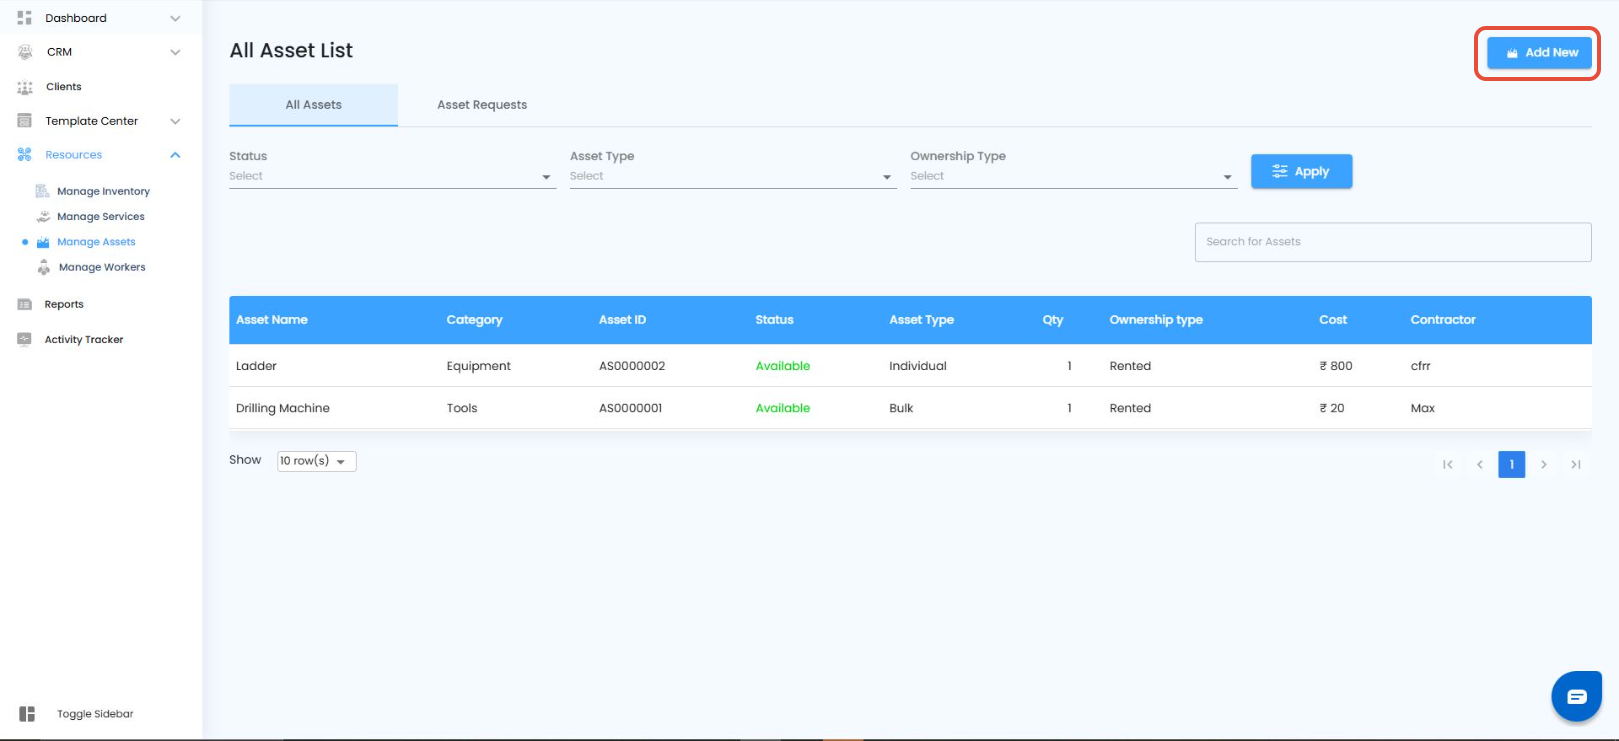Image resolution: width=1619 pixels, height=741 pixels.
Task: Switch to the All Assets tab
Action: [x=313, y=105]
